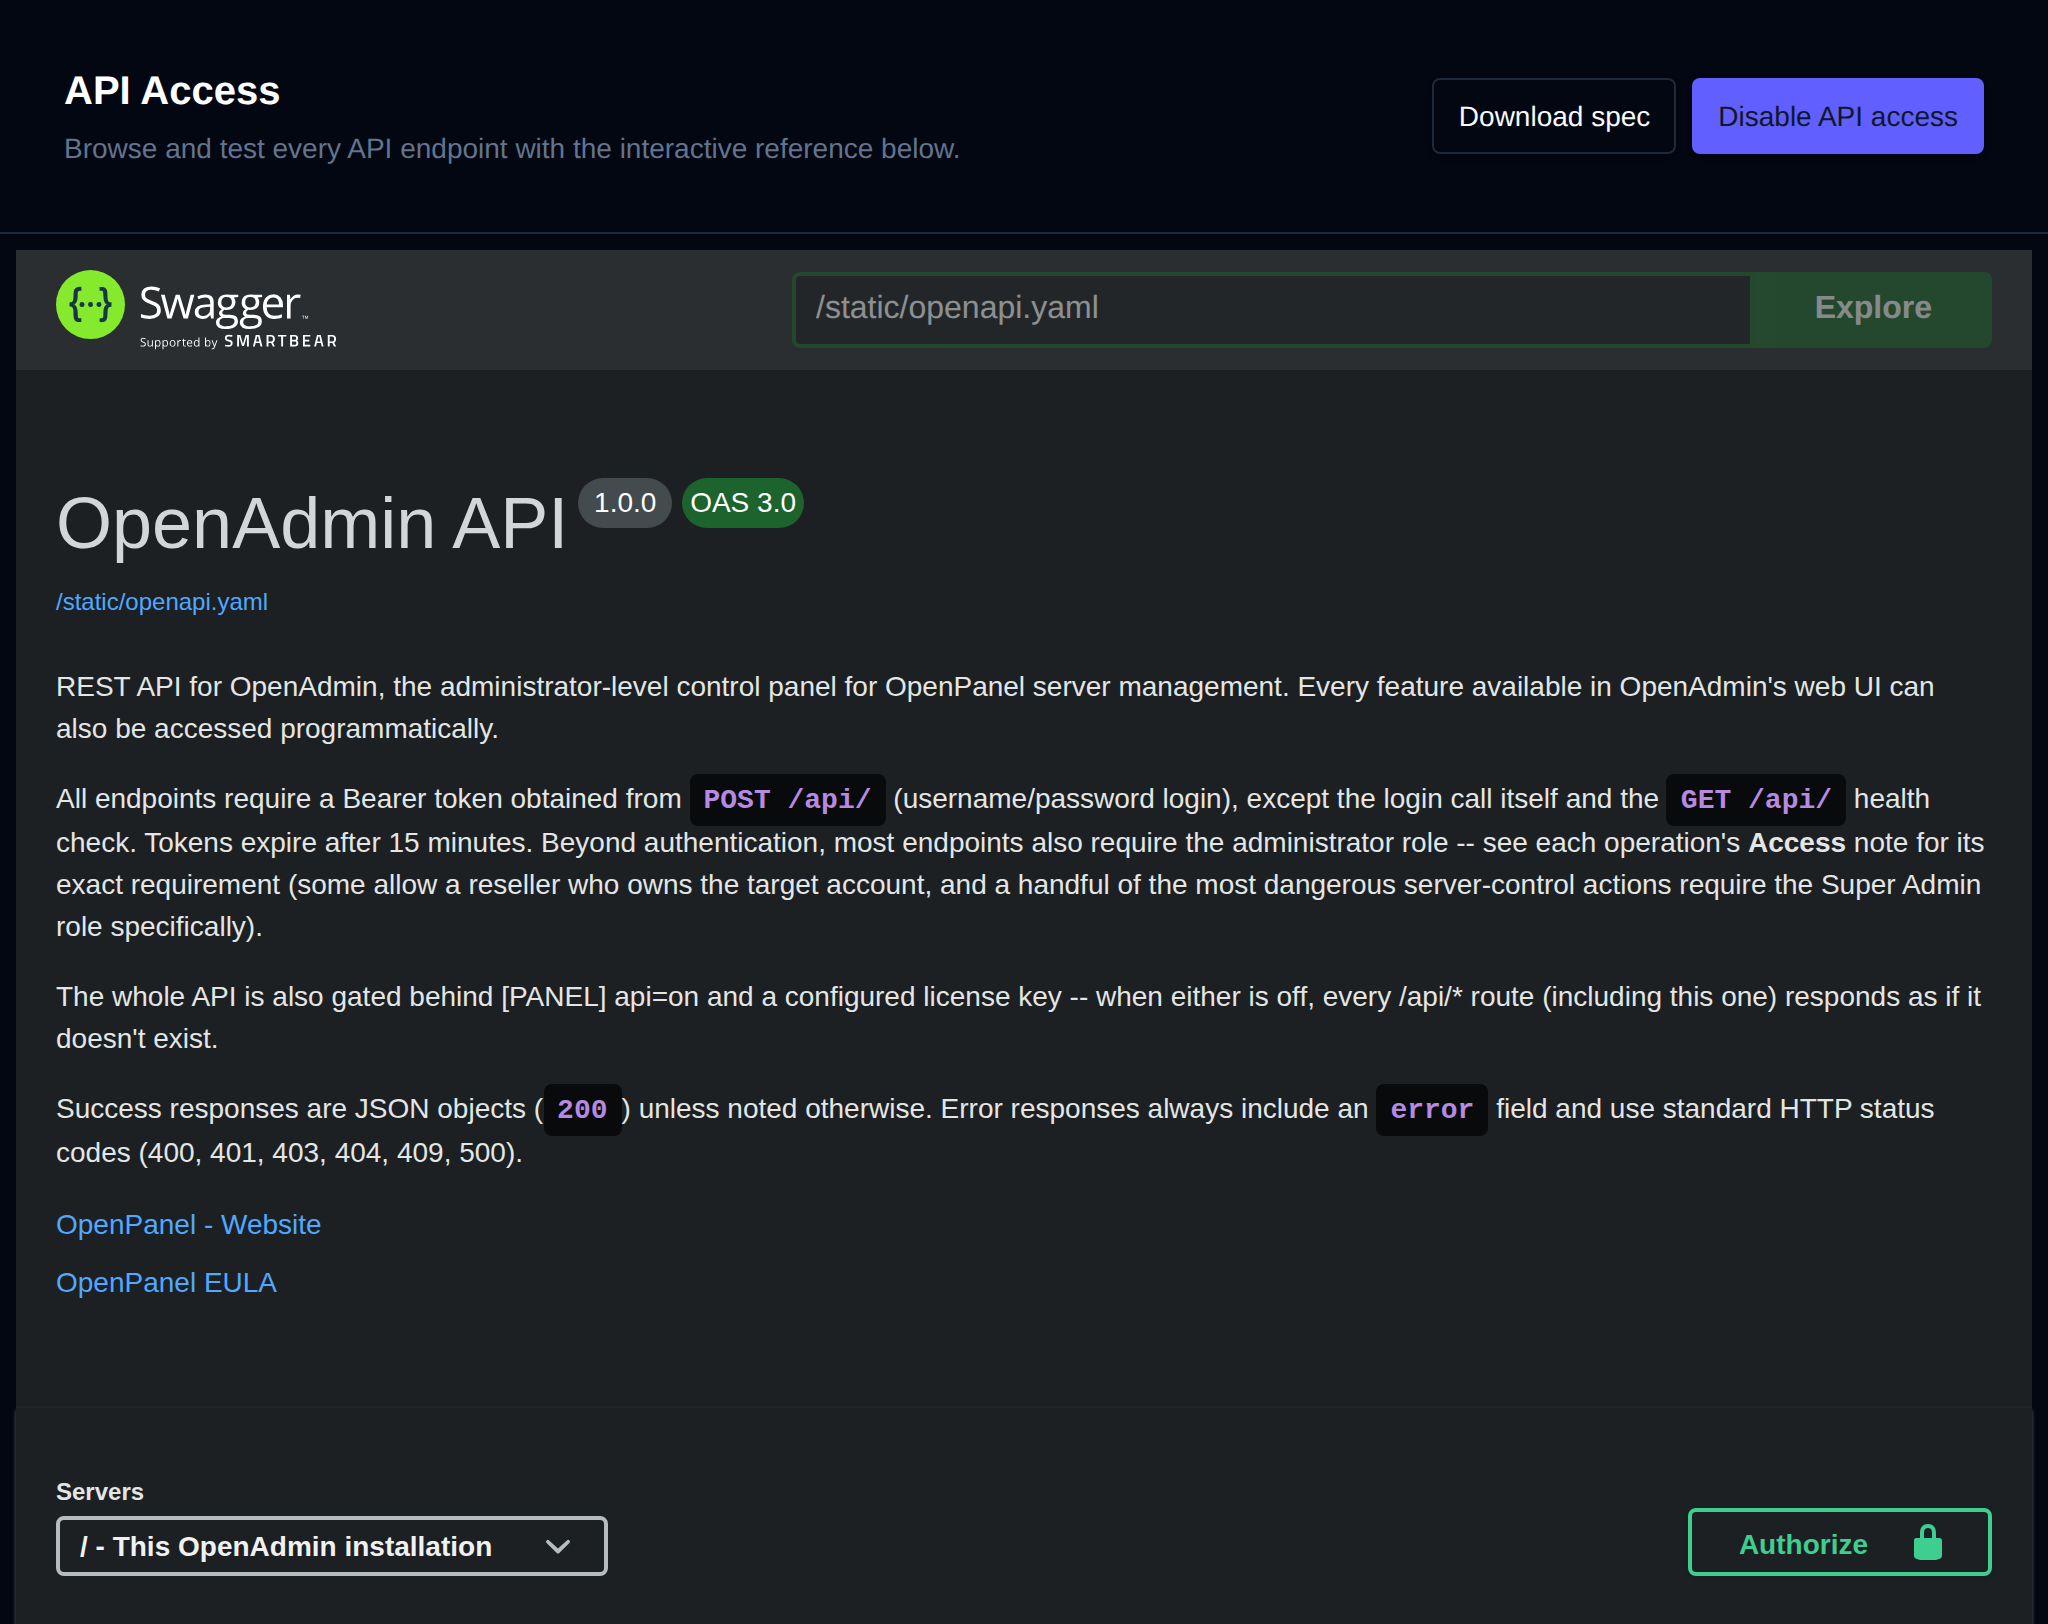This screenshot has width=2048, height=1624.
Task: Click the OAS 3.0 badge
Action: [743, 503]
